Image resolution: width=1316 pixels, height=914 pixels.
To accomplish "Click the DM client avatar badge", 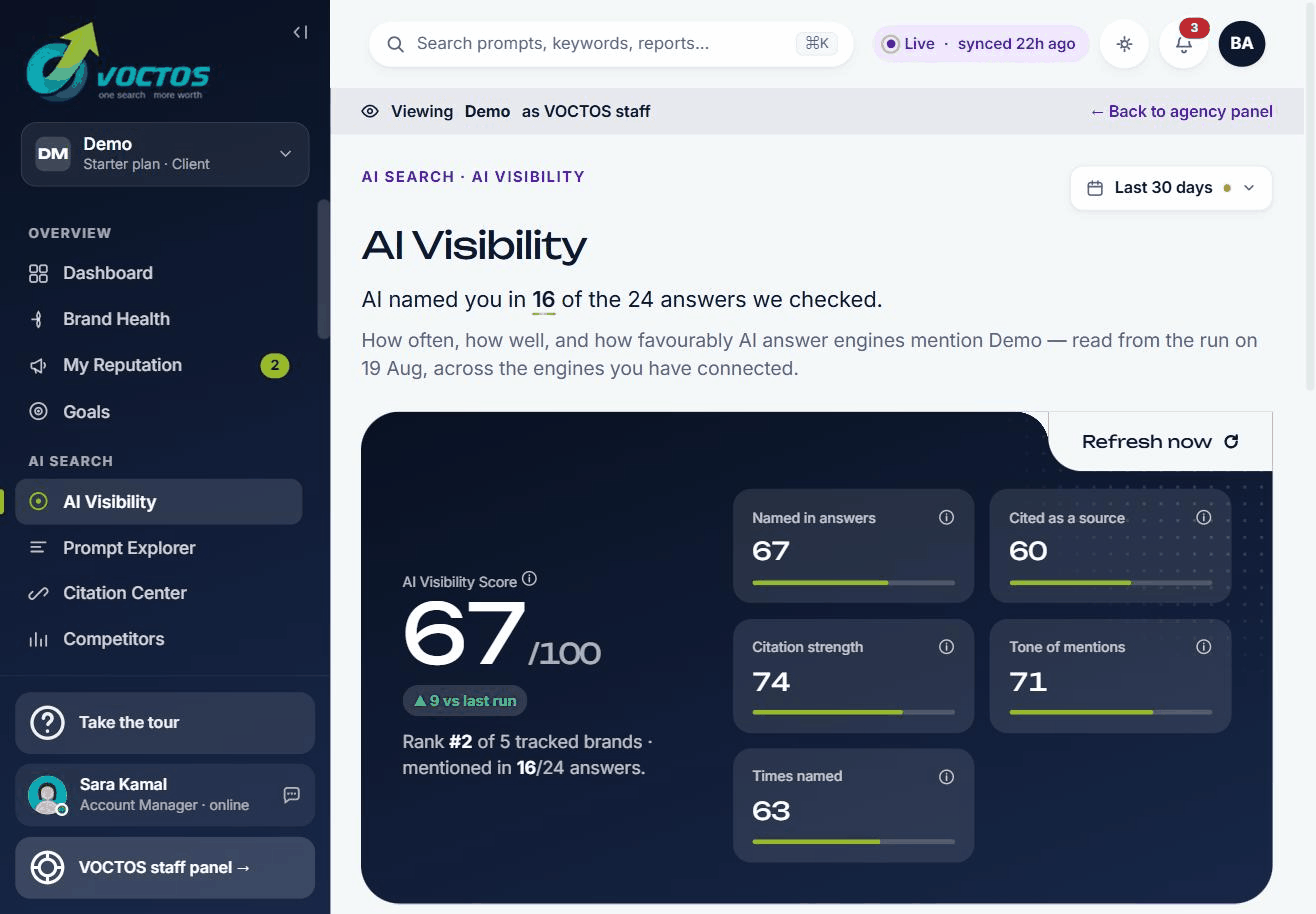I will pos(53,154).
